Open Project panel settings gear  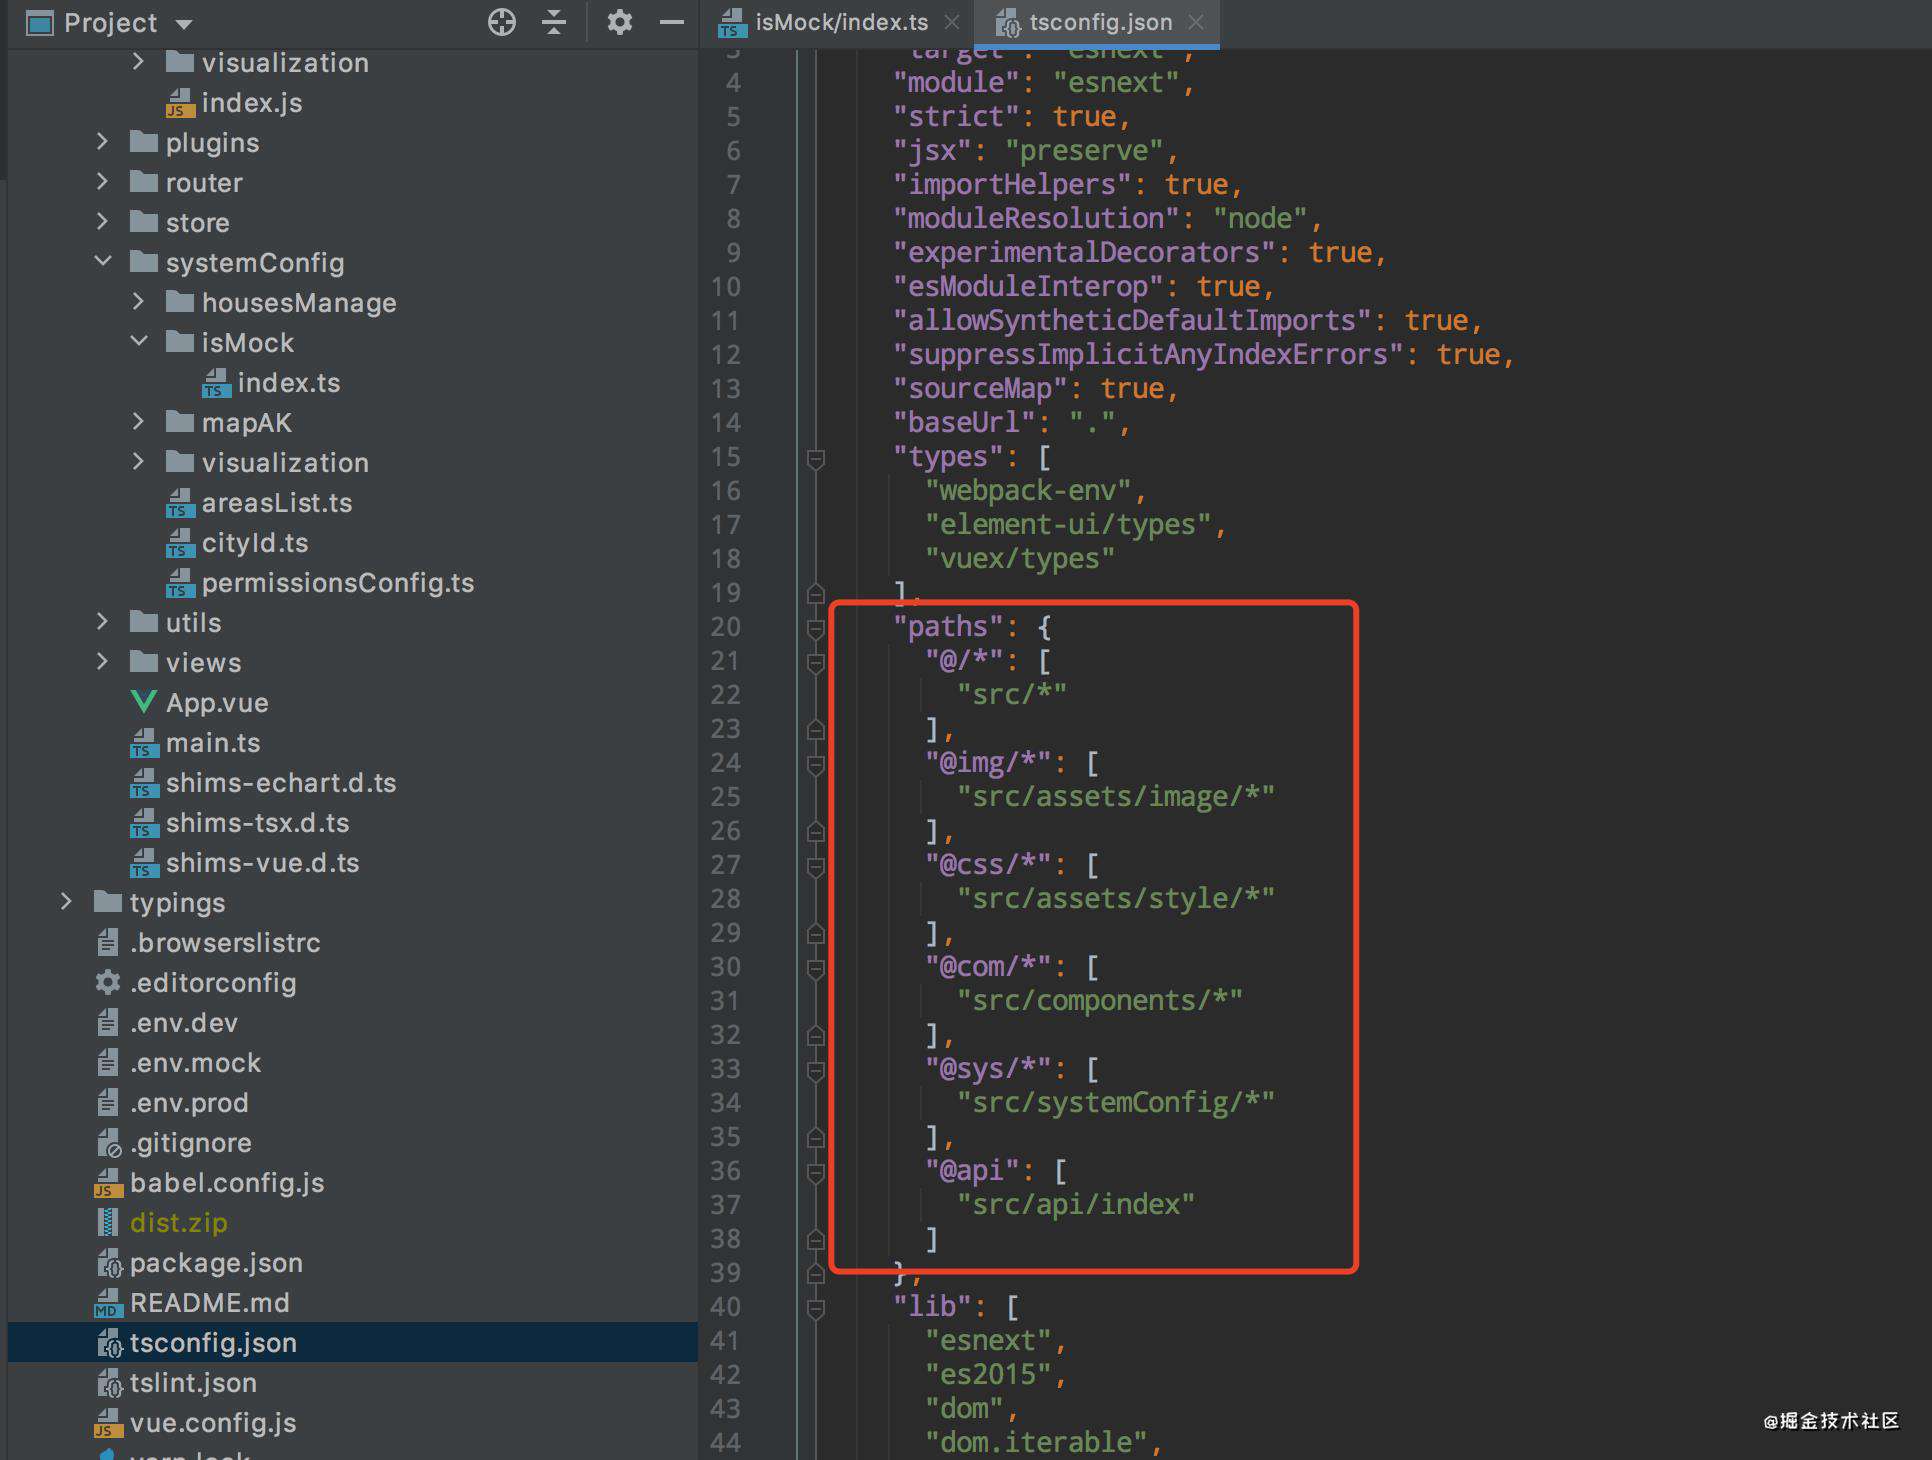pos(620,22)
